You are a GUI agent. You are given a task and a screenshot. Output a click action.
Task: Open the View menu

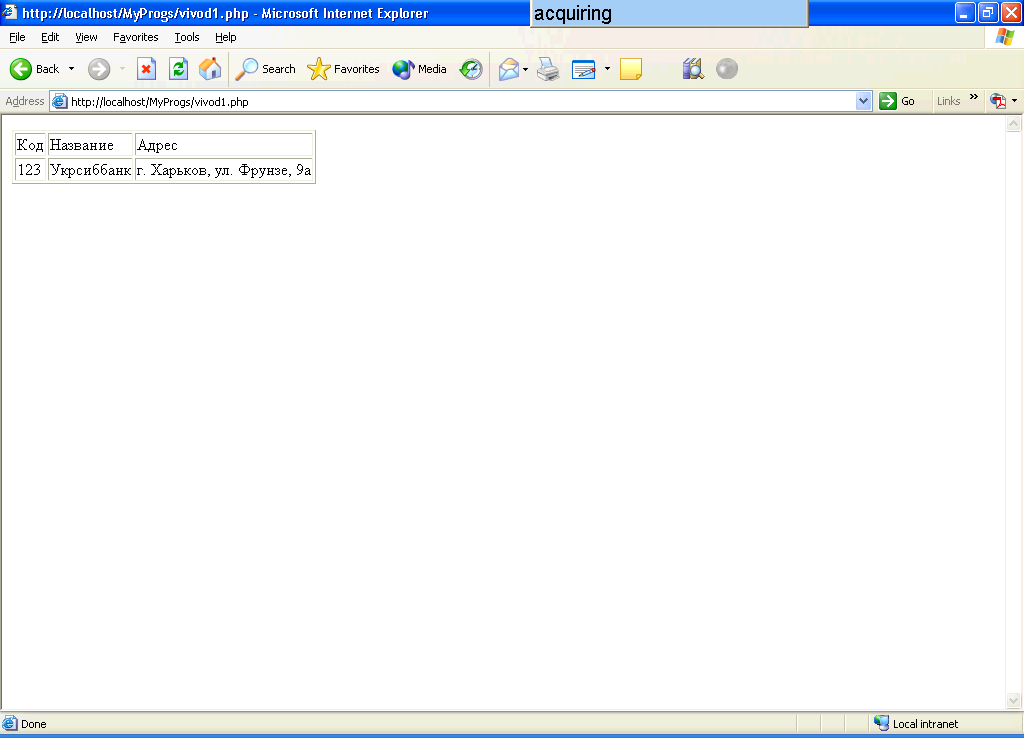(86, 37)
